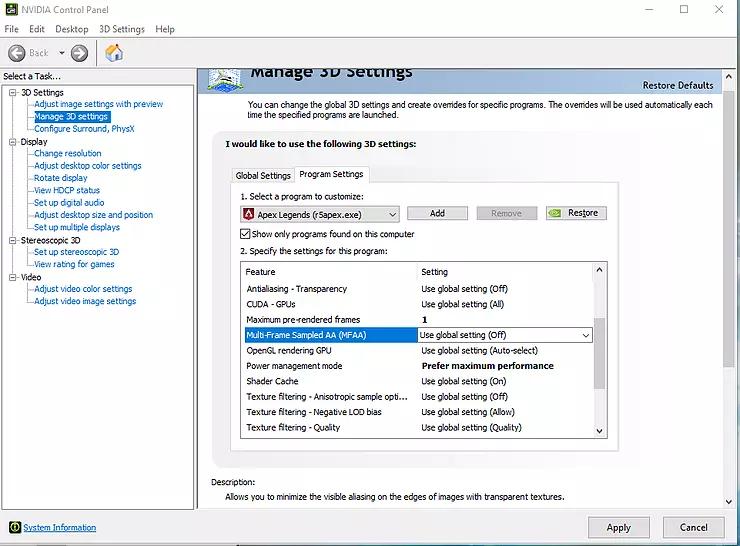Select Texture filtering - Negative LOD bias row
The width and height of the screenshot is (740, 546).
pyautogui.click(x=419, y=412)
